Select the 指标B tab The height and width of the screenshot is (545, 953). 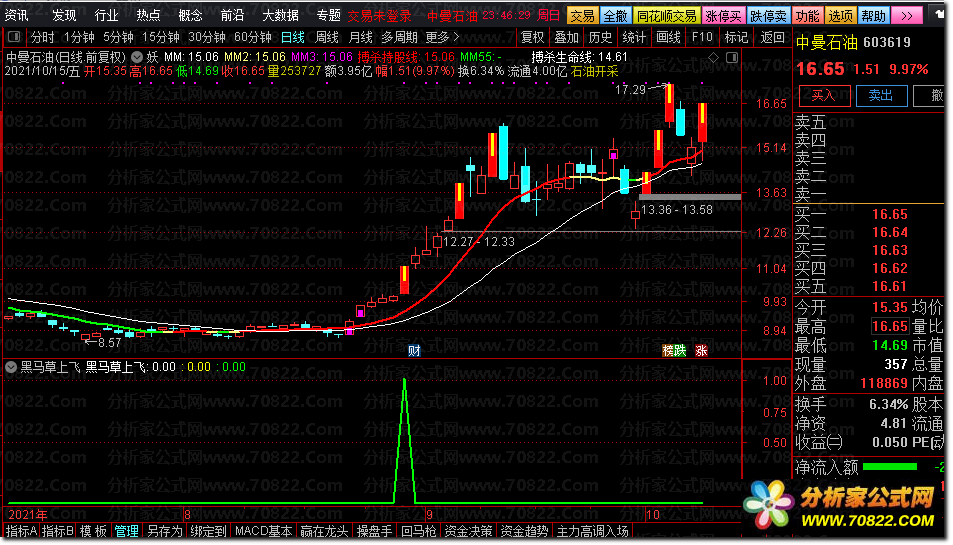58,531
